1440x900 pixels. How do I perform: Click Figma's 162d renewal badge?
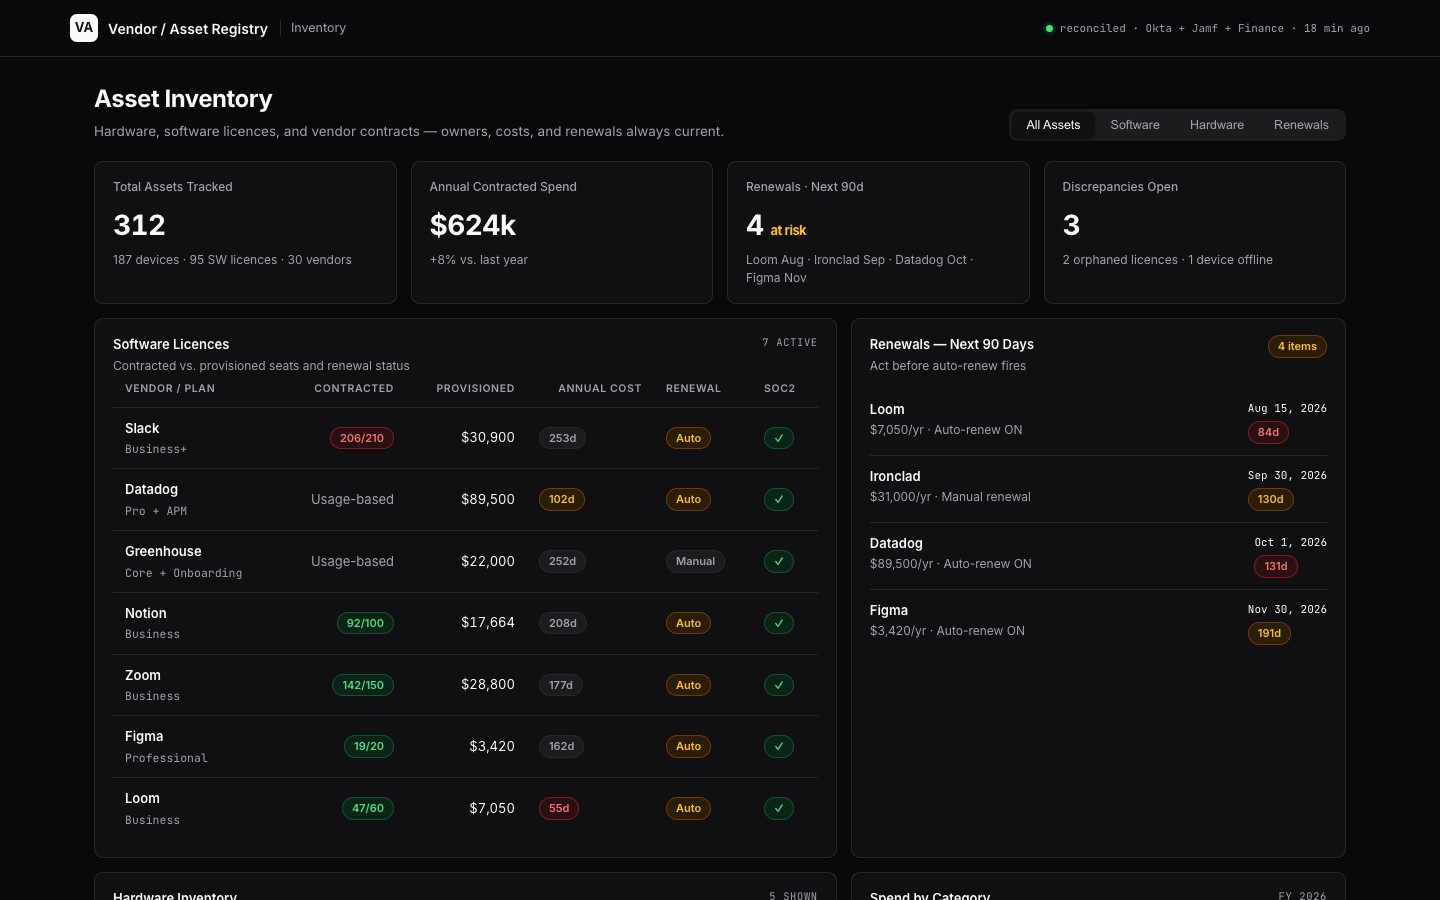point(562,746)
